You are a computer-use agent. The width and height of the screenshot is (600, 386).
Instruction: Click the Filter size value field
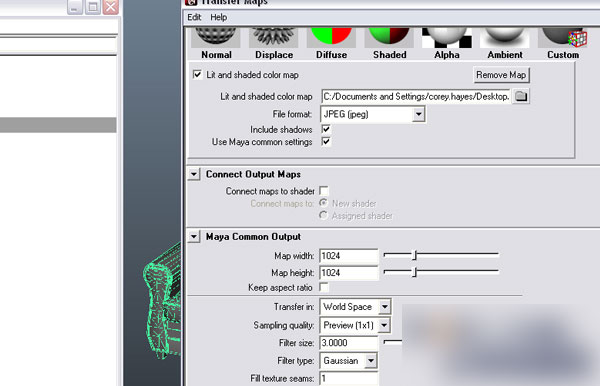[349, 343]
